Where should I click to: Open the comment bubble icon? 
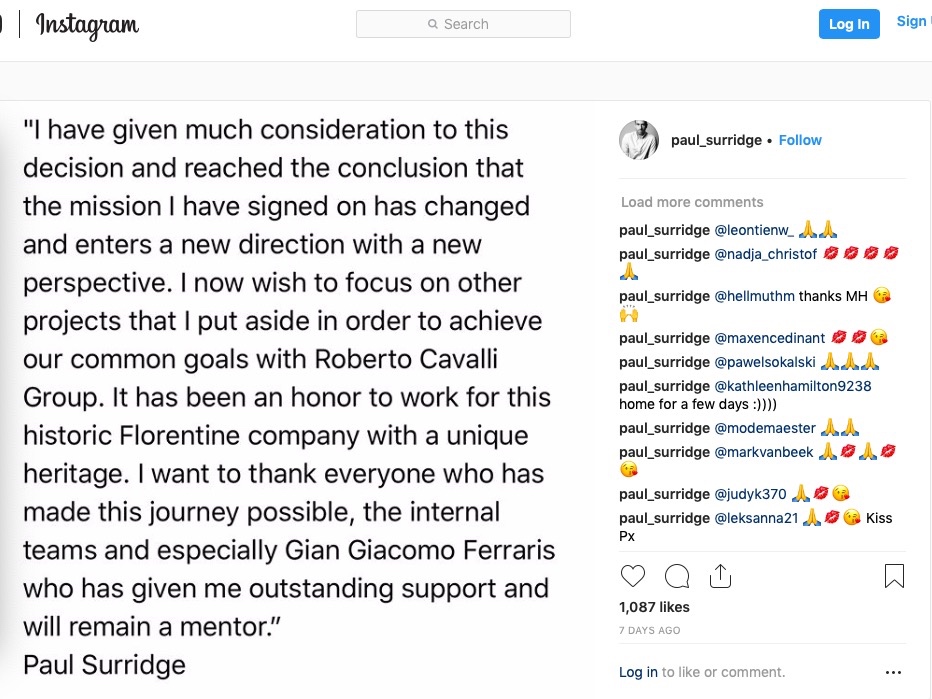[677, 576]
